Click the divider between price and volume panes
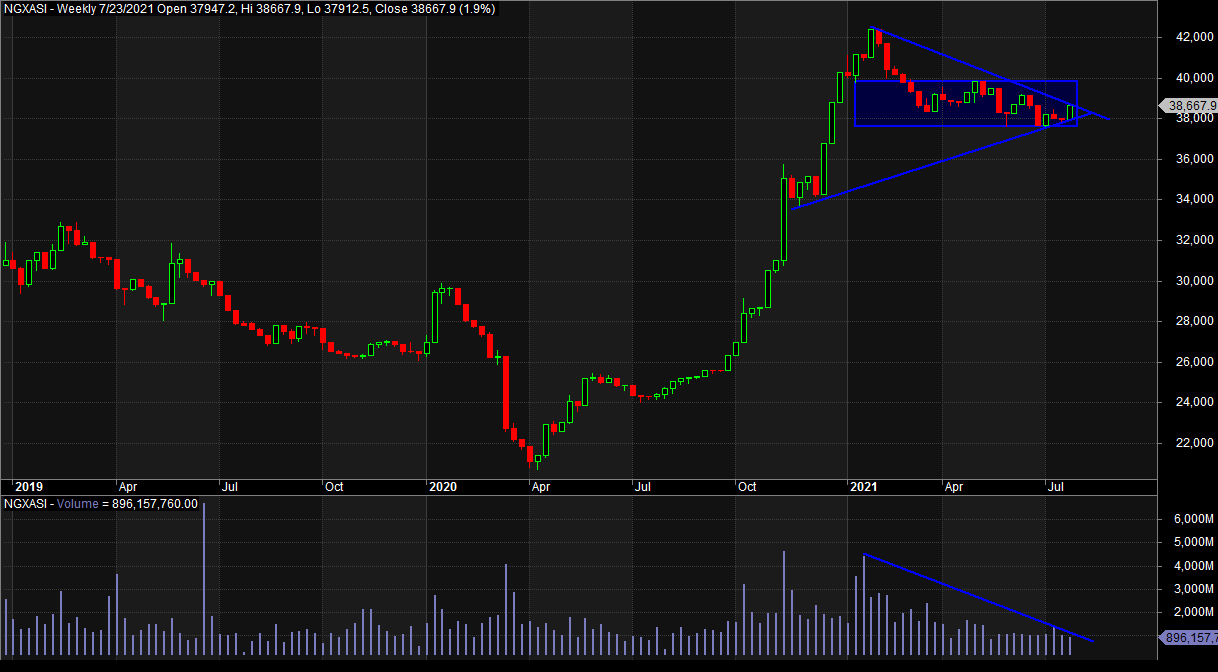The image size is (1218, 672). pyautogui.click(x=580, y=495)
